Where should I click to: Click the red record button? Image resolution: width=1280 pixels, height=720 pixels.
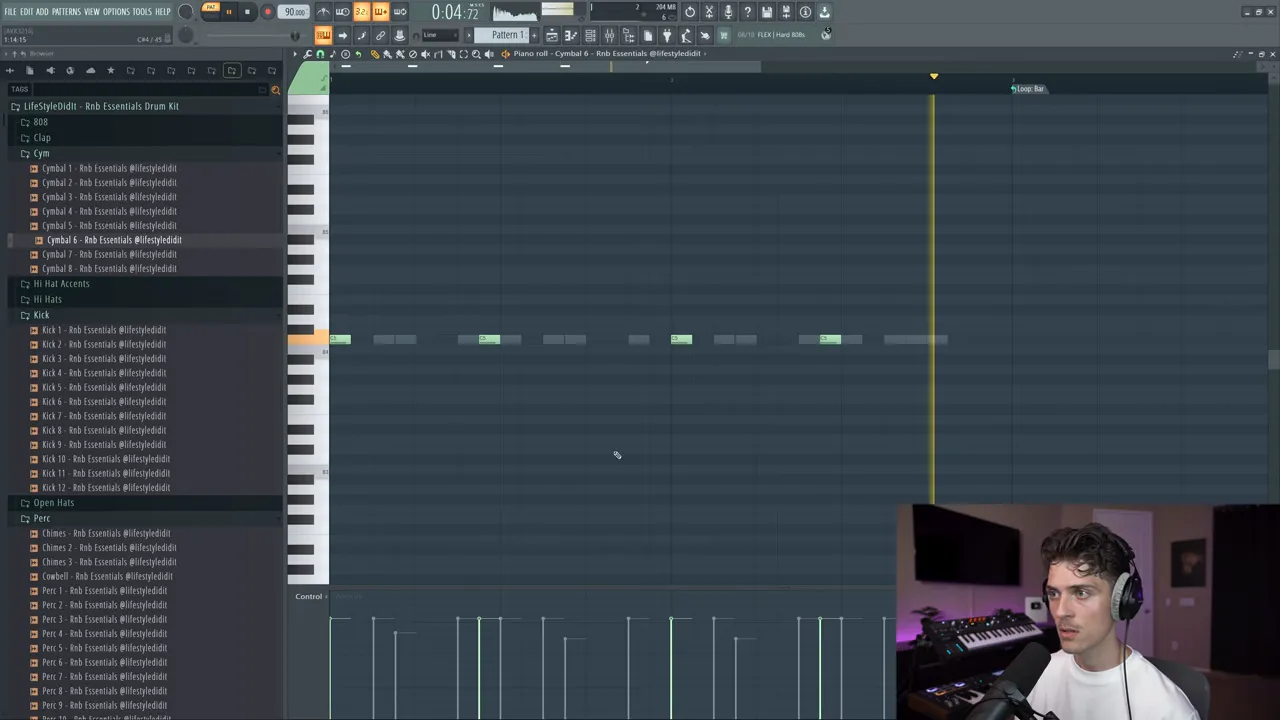(x=267, y=12)
